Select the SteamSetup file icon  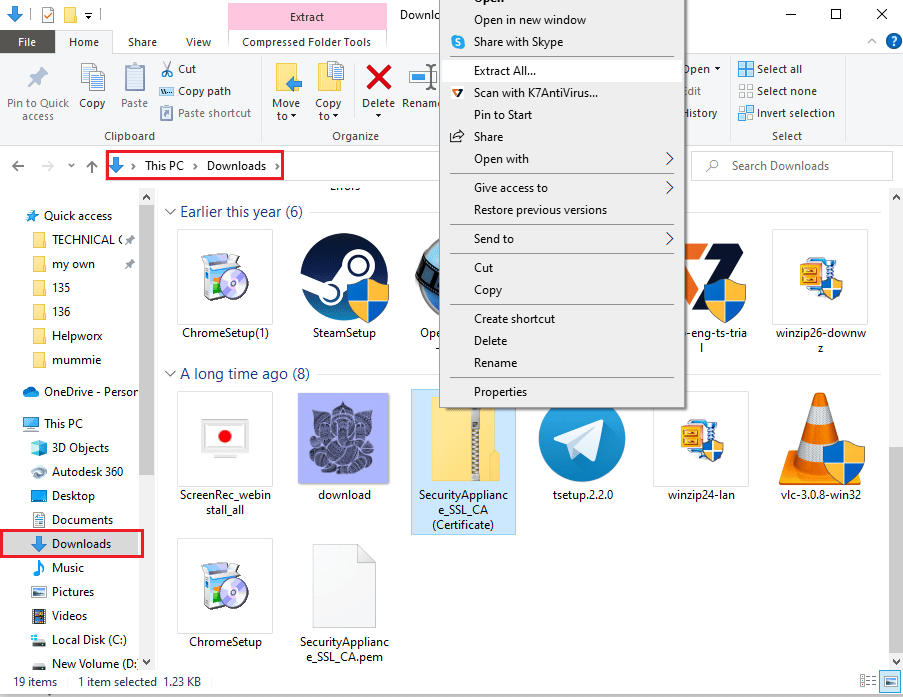[344, 278]
